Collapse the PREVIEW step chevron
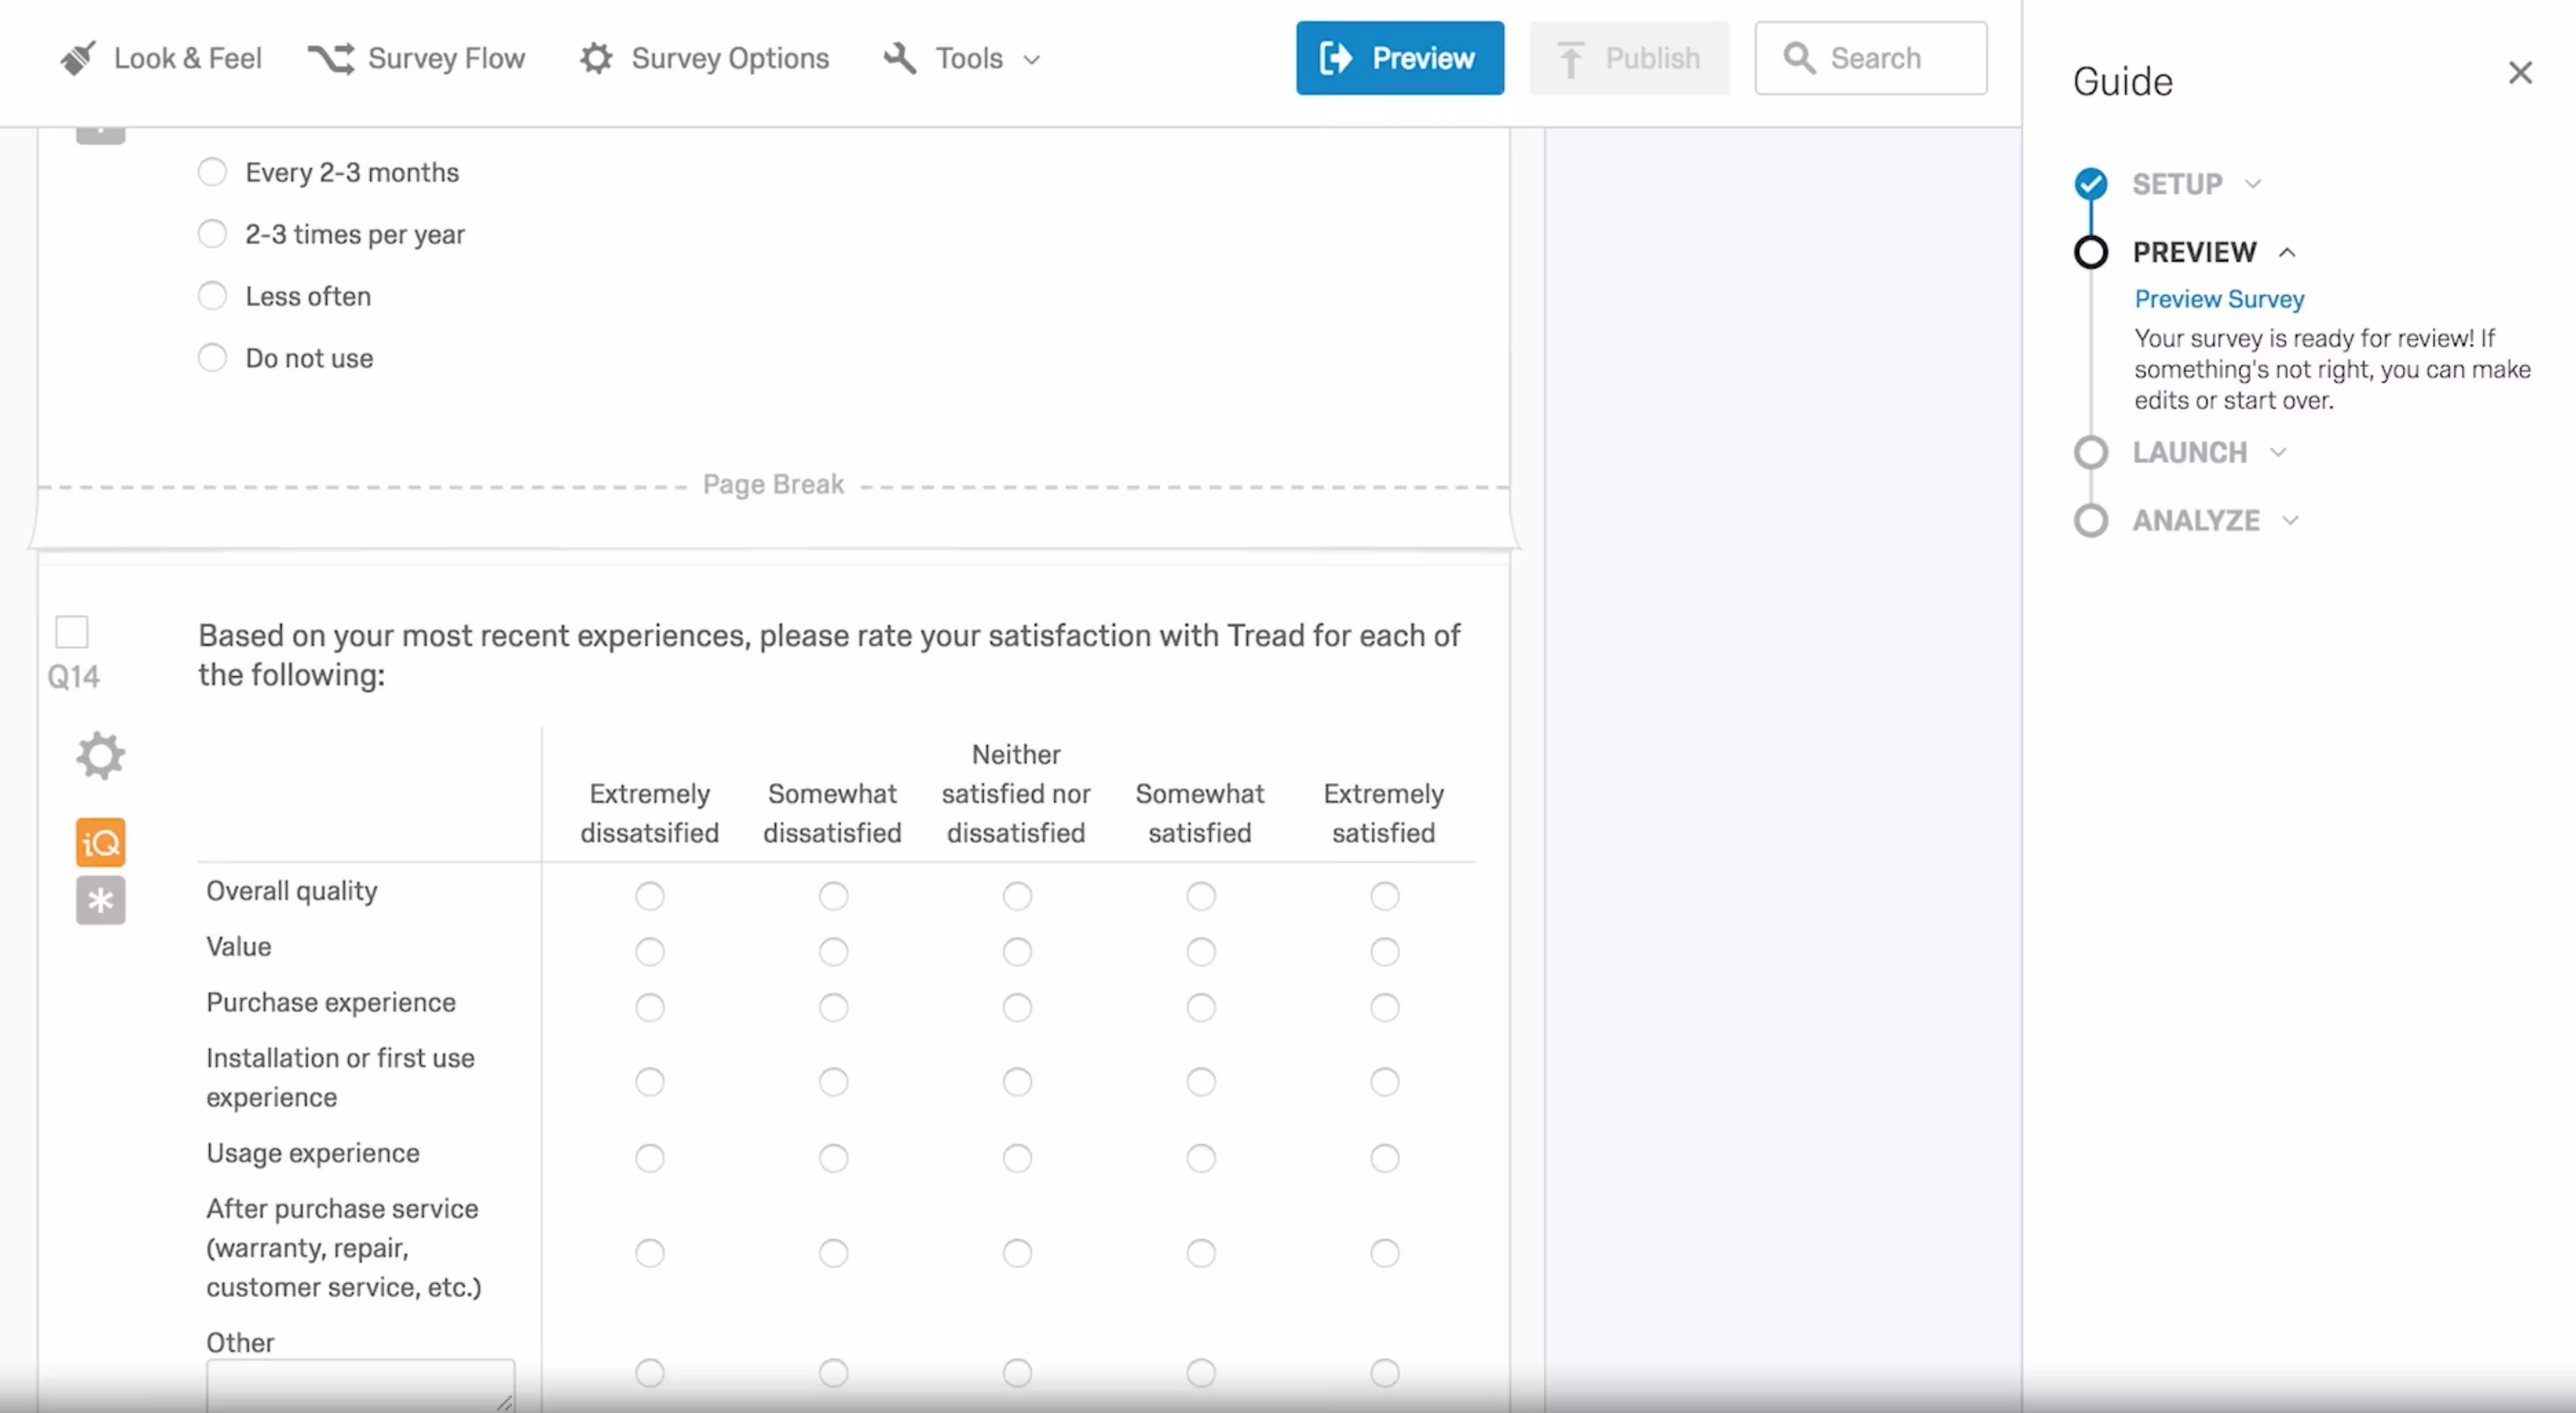The width and height of the screenshot is (2576, 1413). click(x=2287, y=252)
